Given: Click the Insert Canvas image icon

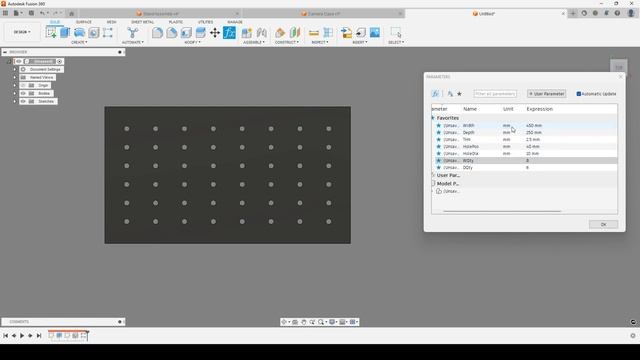Looking at the screenshot, I should 375,33.
